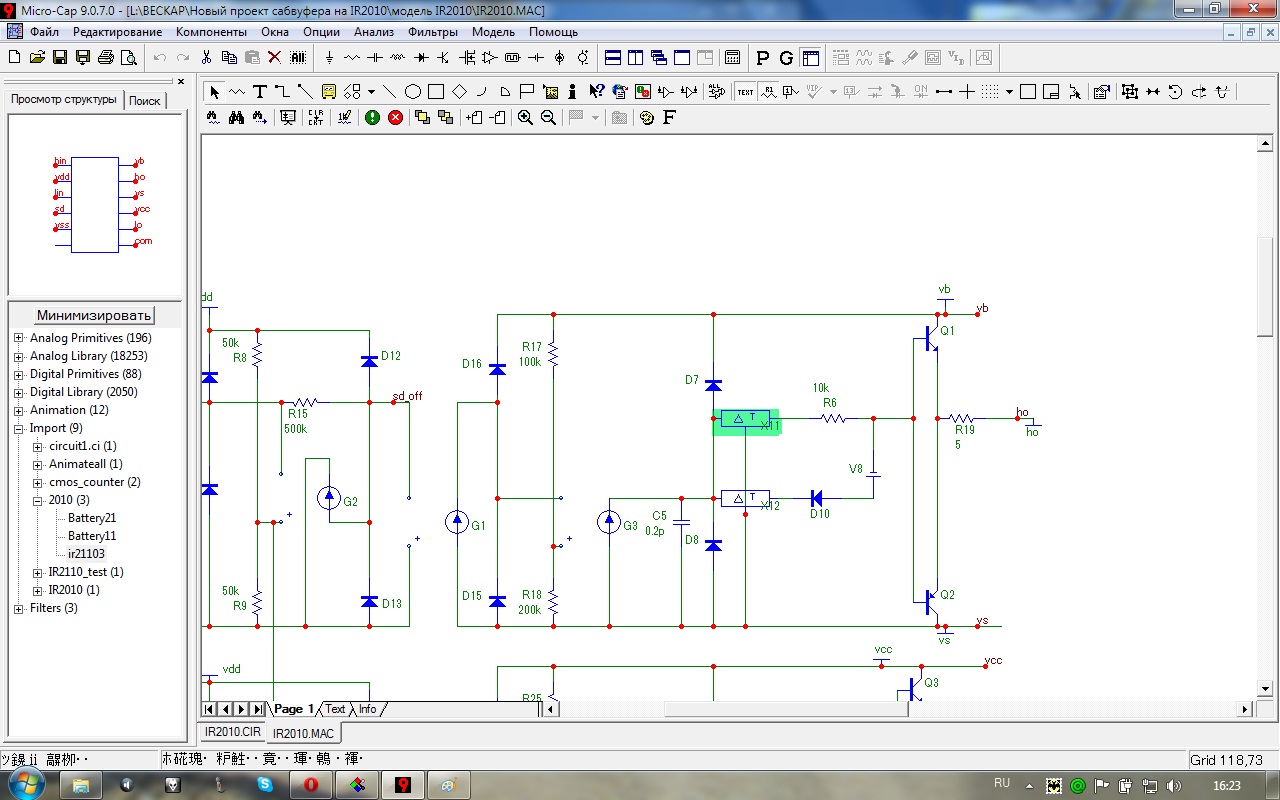Click the red circle X icon

(x=396, y=117)
